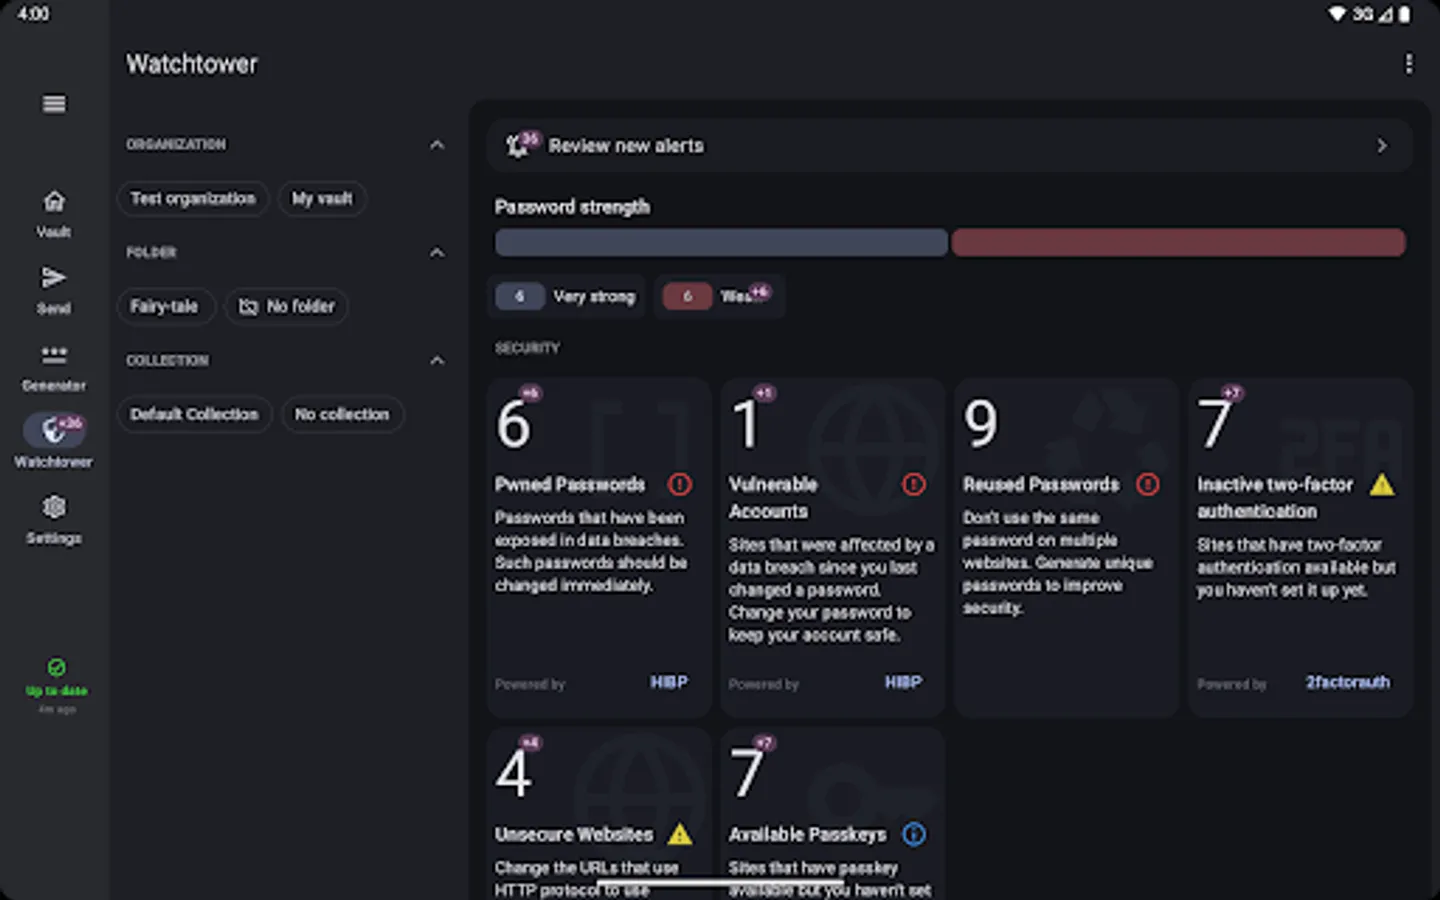Click the weak segment of password strength bar
Viewport: 1440px width, 900px height.
(x=1179, y=242)
